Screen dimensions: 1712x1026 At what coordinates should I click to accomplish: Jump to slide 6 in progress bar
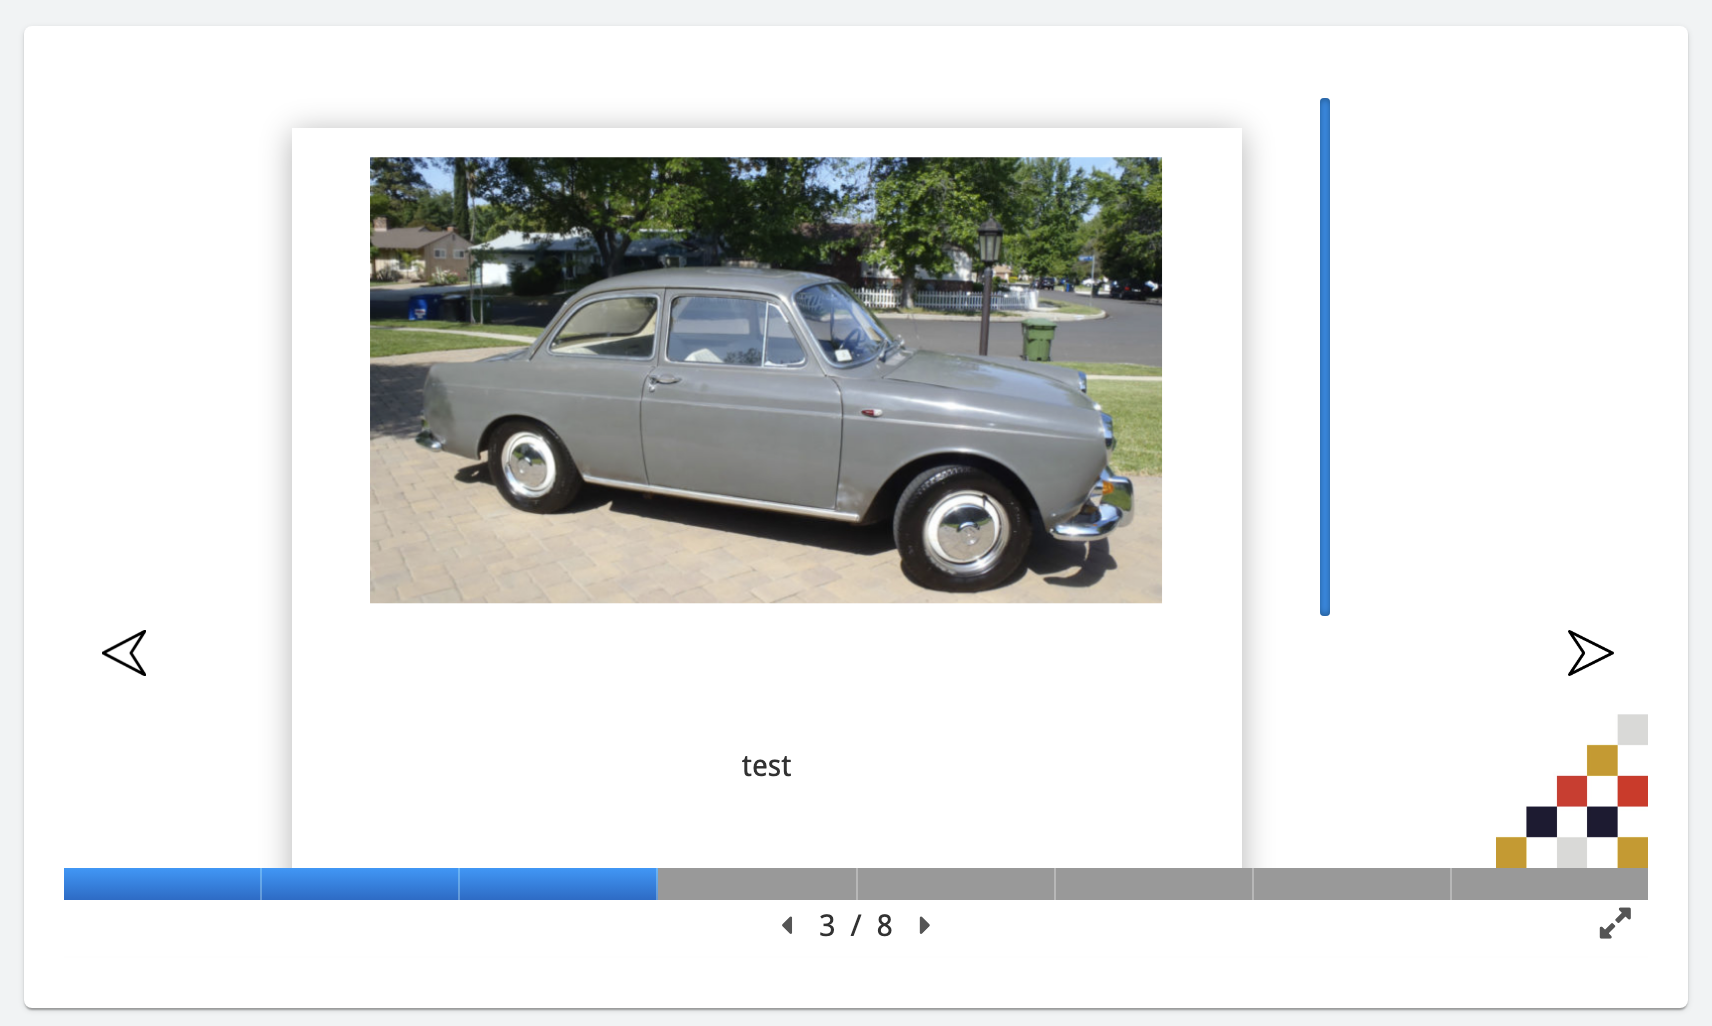coord(1154,884)
